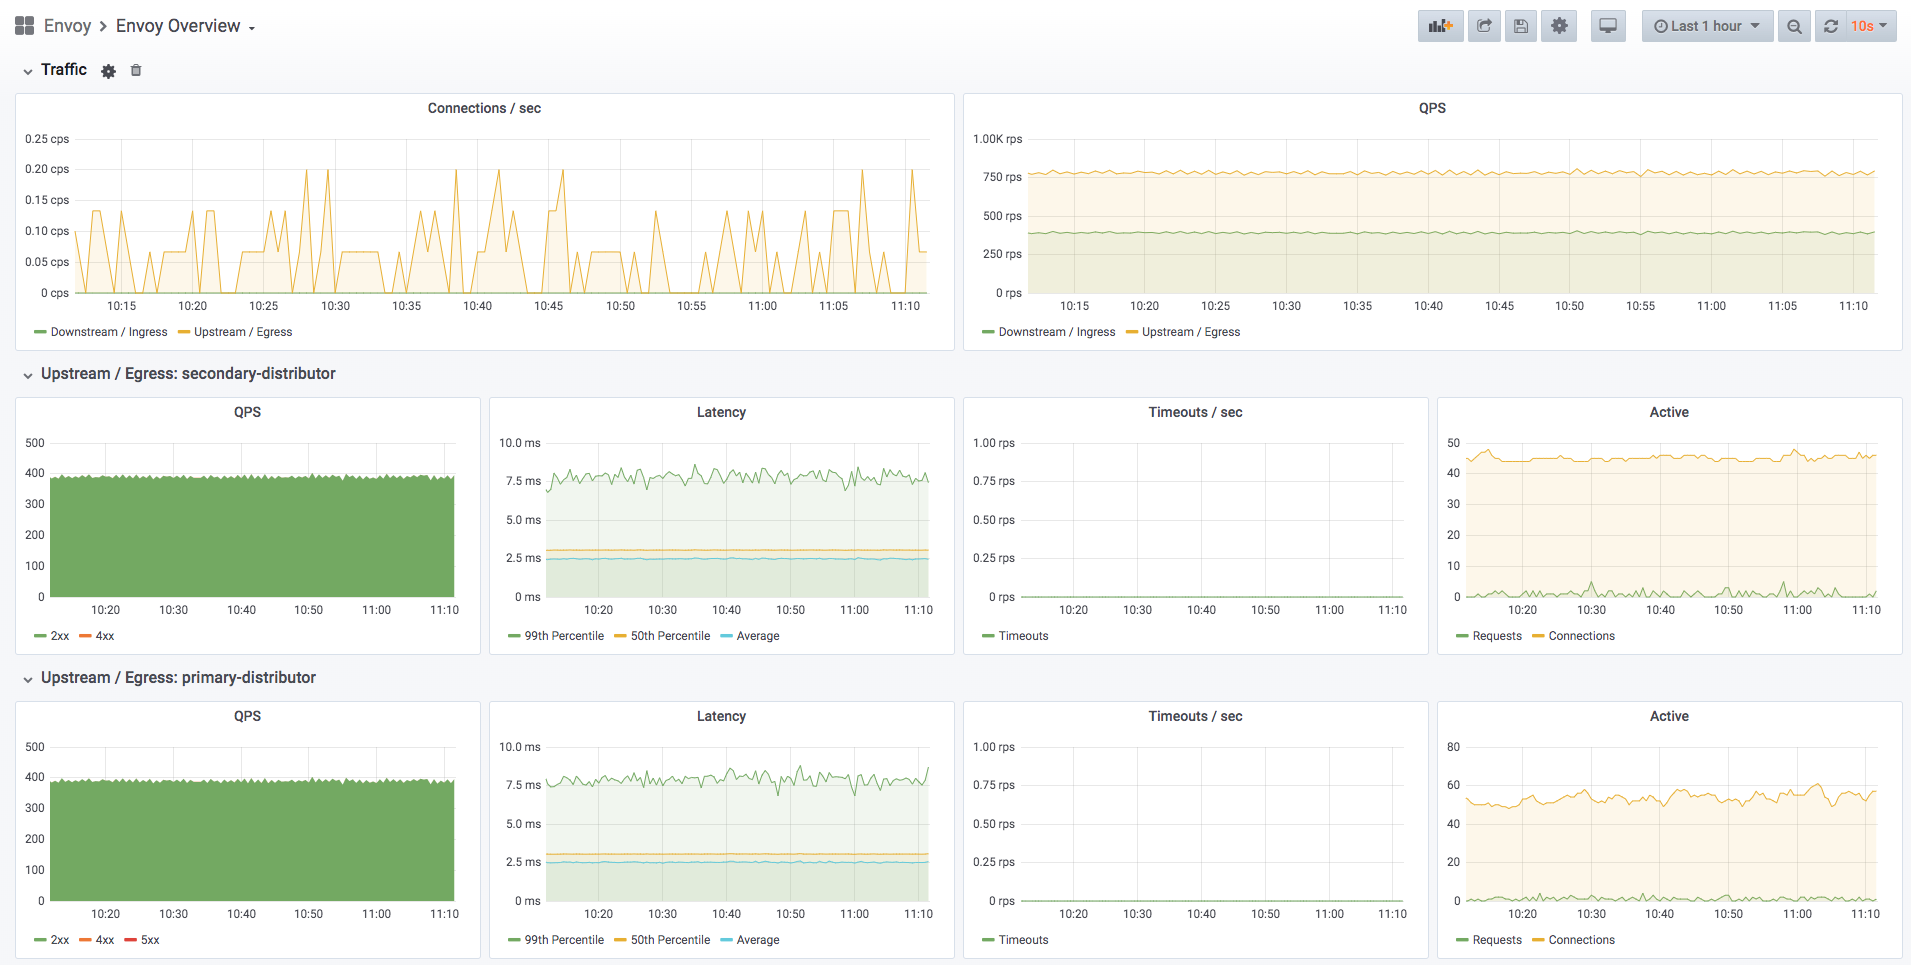Click the Upstream / Egress: secondary-distributor row title
The width and height of the screenshot is (1911, 965).
click(x=188, y=374)
